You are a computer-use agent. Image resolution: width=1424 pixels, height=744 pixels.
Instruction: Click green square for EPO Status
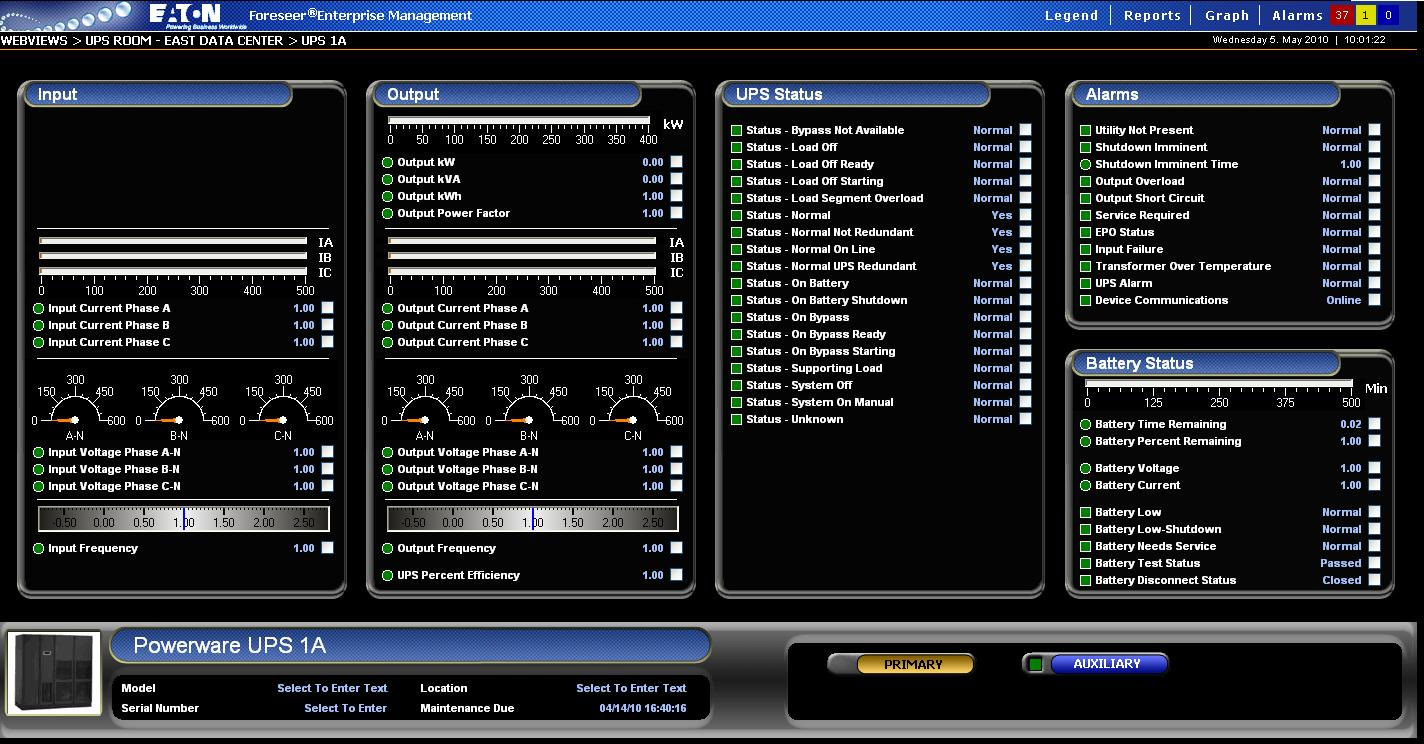(x=1086, y=232)
